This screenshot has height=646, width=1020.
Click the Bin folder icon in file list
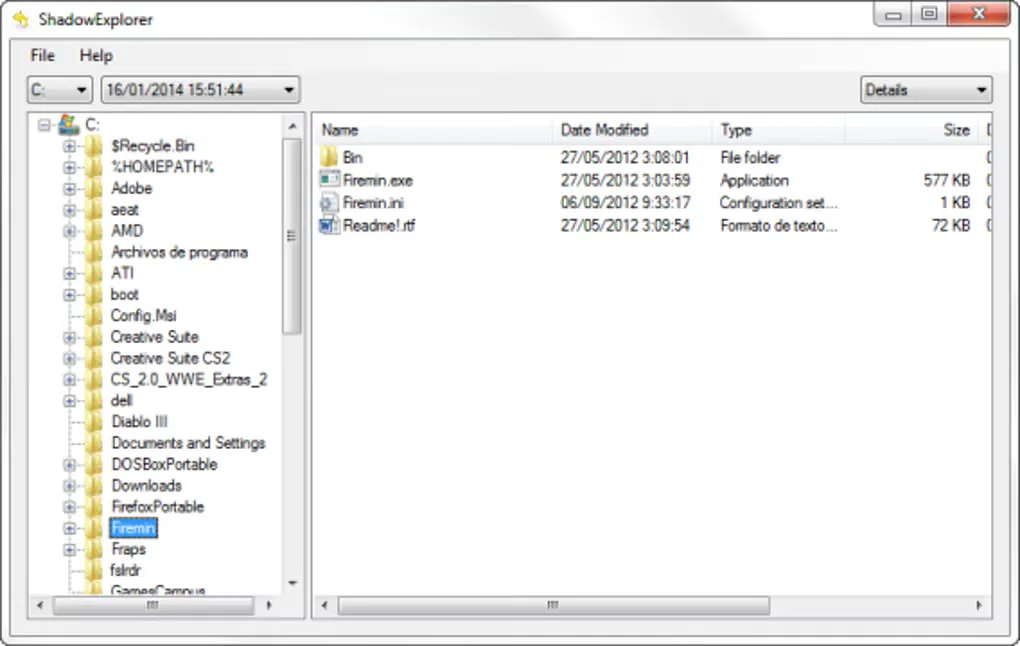[x=329, y=157]
